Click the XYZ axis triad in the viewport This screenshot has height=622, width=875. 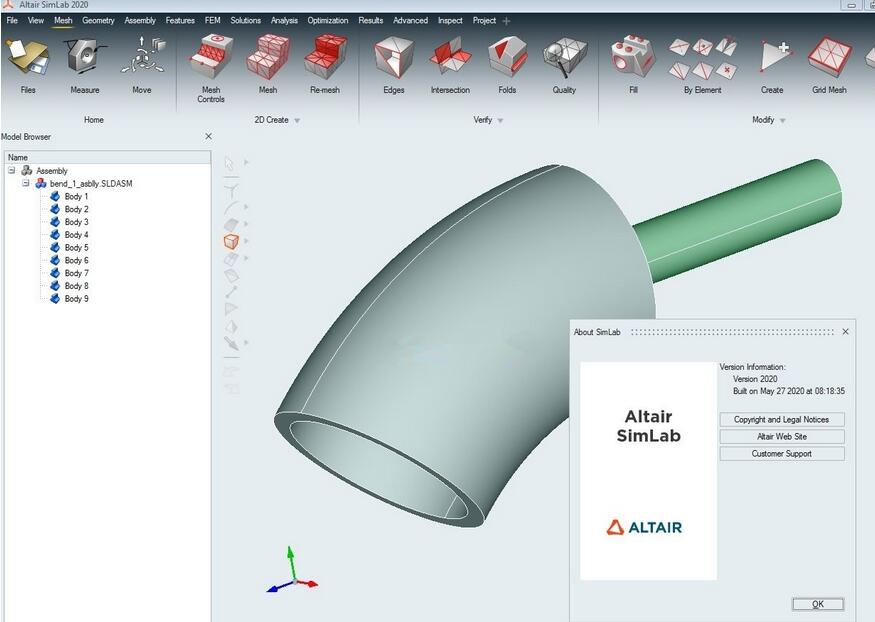[292, 570]
